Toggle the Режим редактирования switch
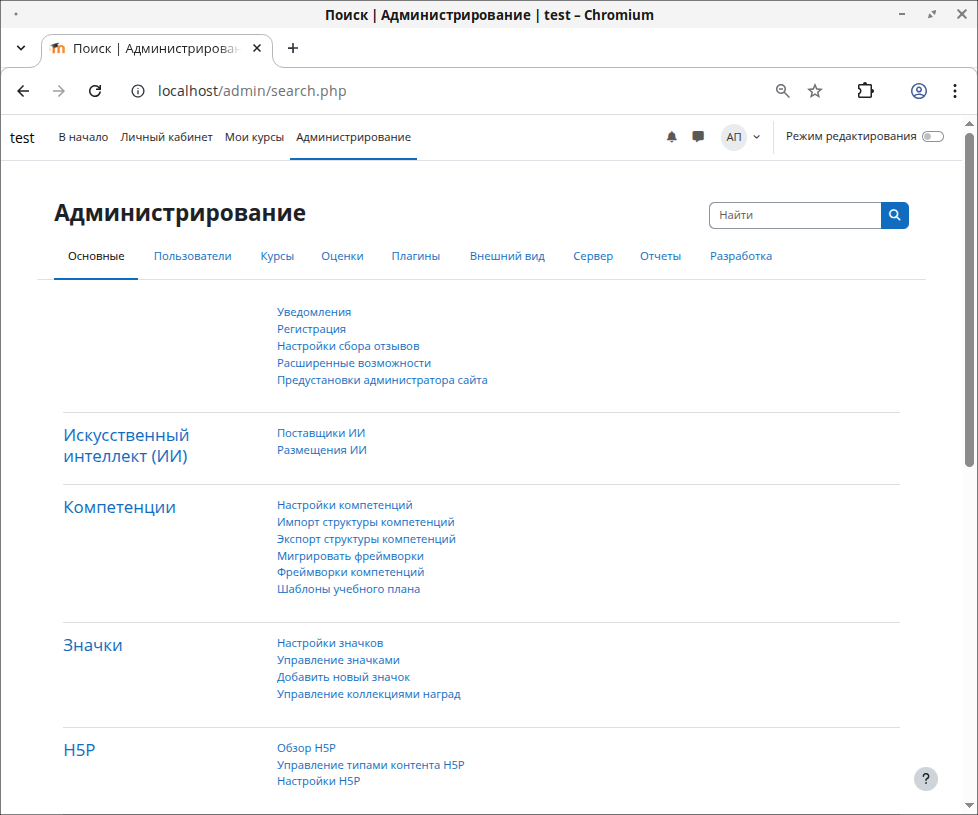Image resolution: width=978 pixels, height=815 pixels. click(x=932, y=137)
